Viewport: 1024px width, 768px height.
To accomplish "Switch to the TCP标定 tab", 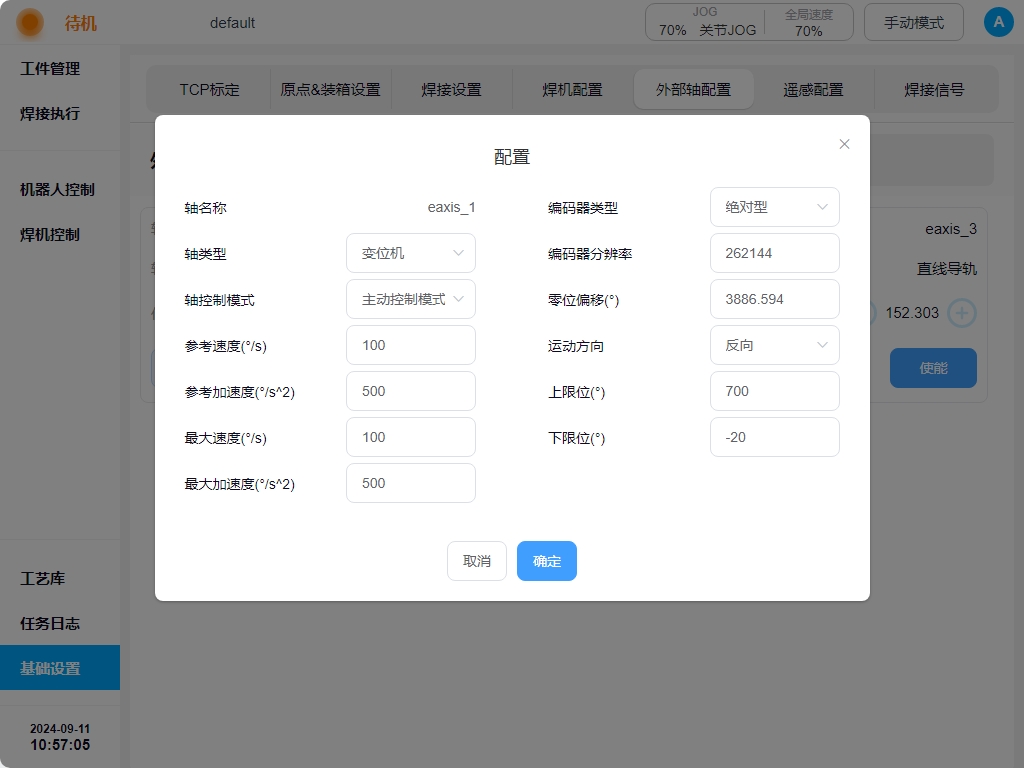I will pos(210,89).
